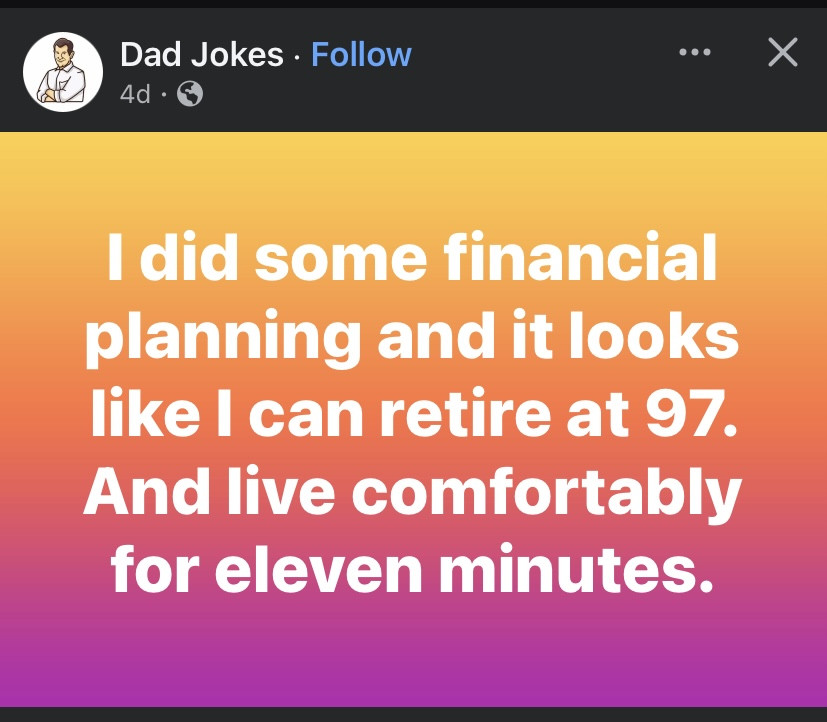Click the word "financial" in the joke
This screenshot has height=722, width=827.
point(580,257)
